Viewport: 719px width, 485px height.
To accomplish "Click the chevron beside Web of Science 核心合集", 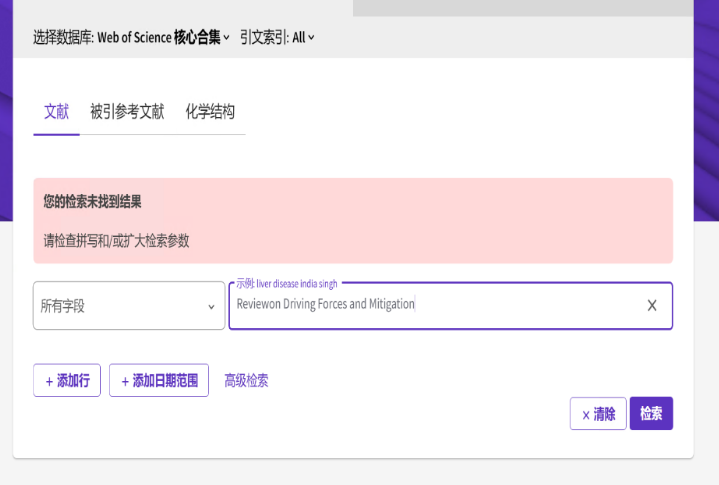I will pos(226,38).
